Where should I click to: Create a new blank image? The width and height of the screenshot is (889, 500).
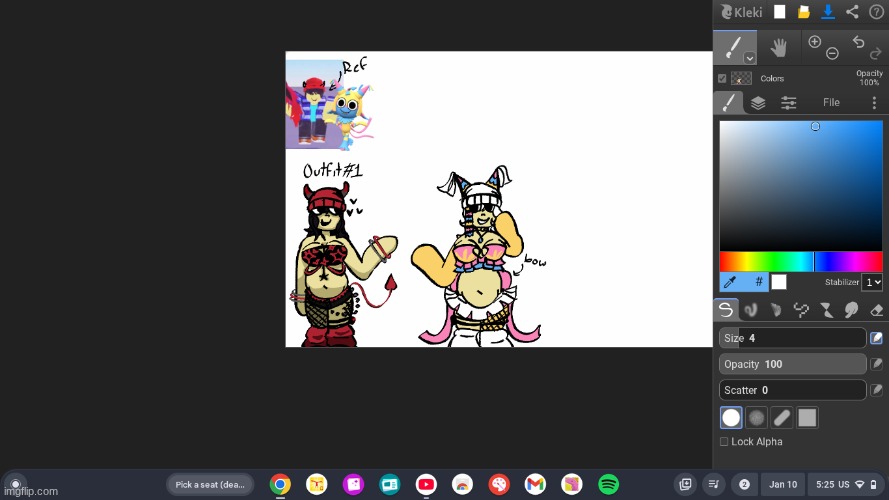(x=780, y=12)
